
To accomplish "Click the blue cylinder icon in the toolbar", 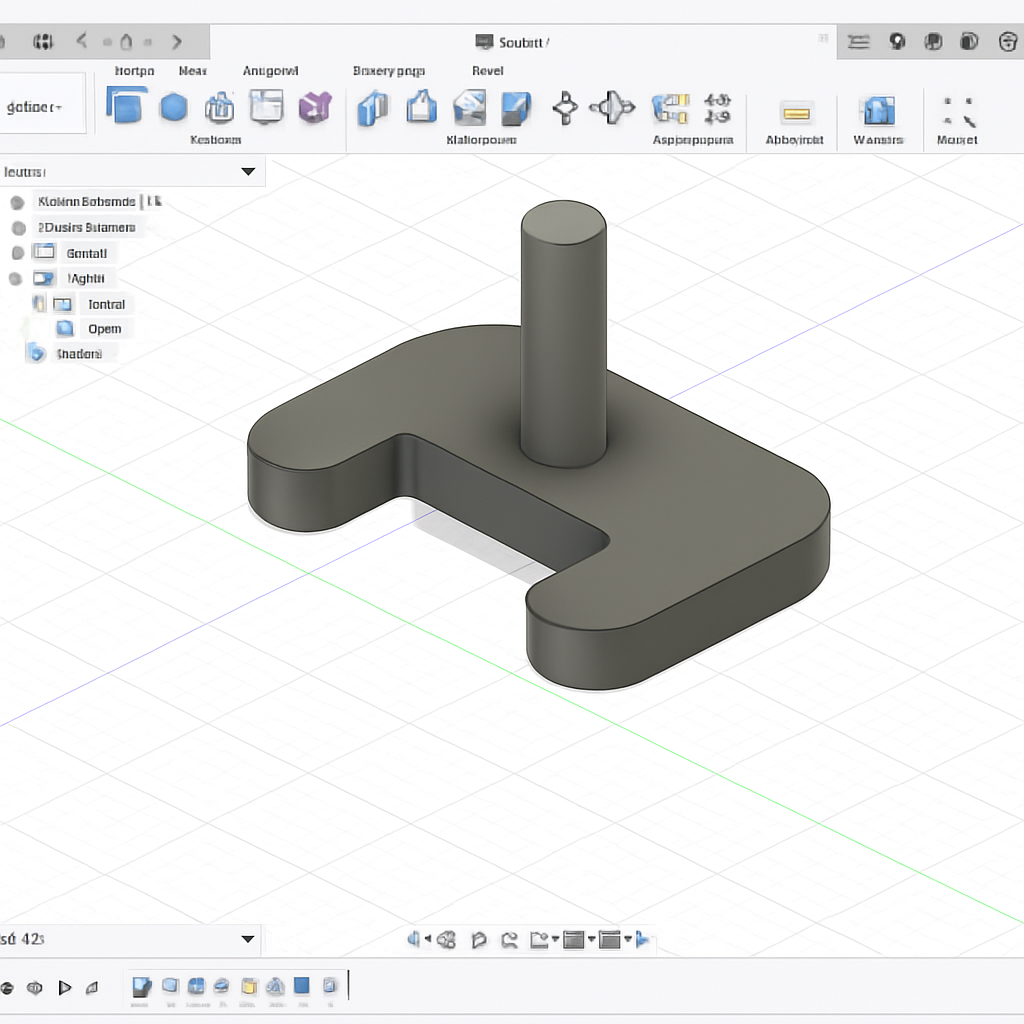I will [x=174, y=107].
